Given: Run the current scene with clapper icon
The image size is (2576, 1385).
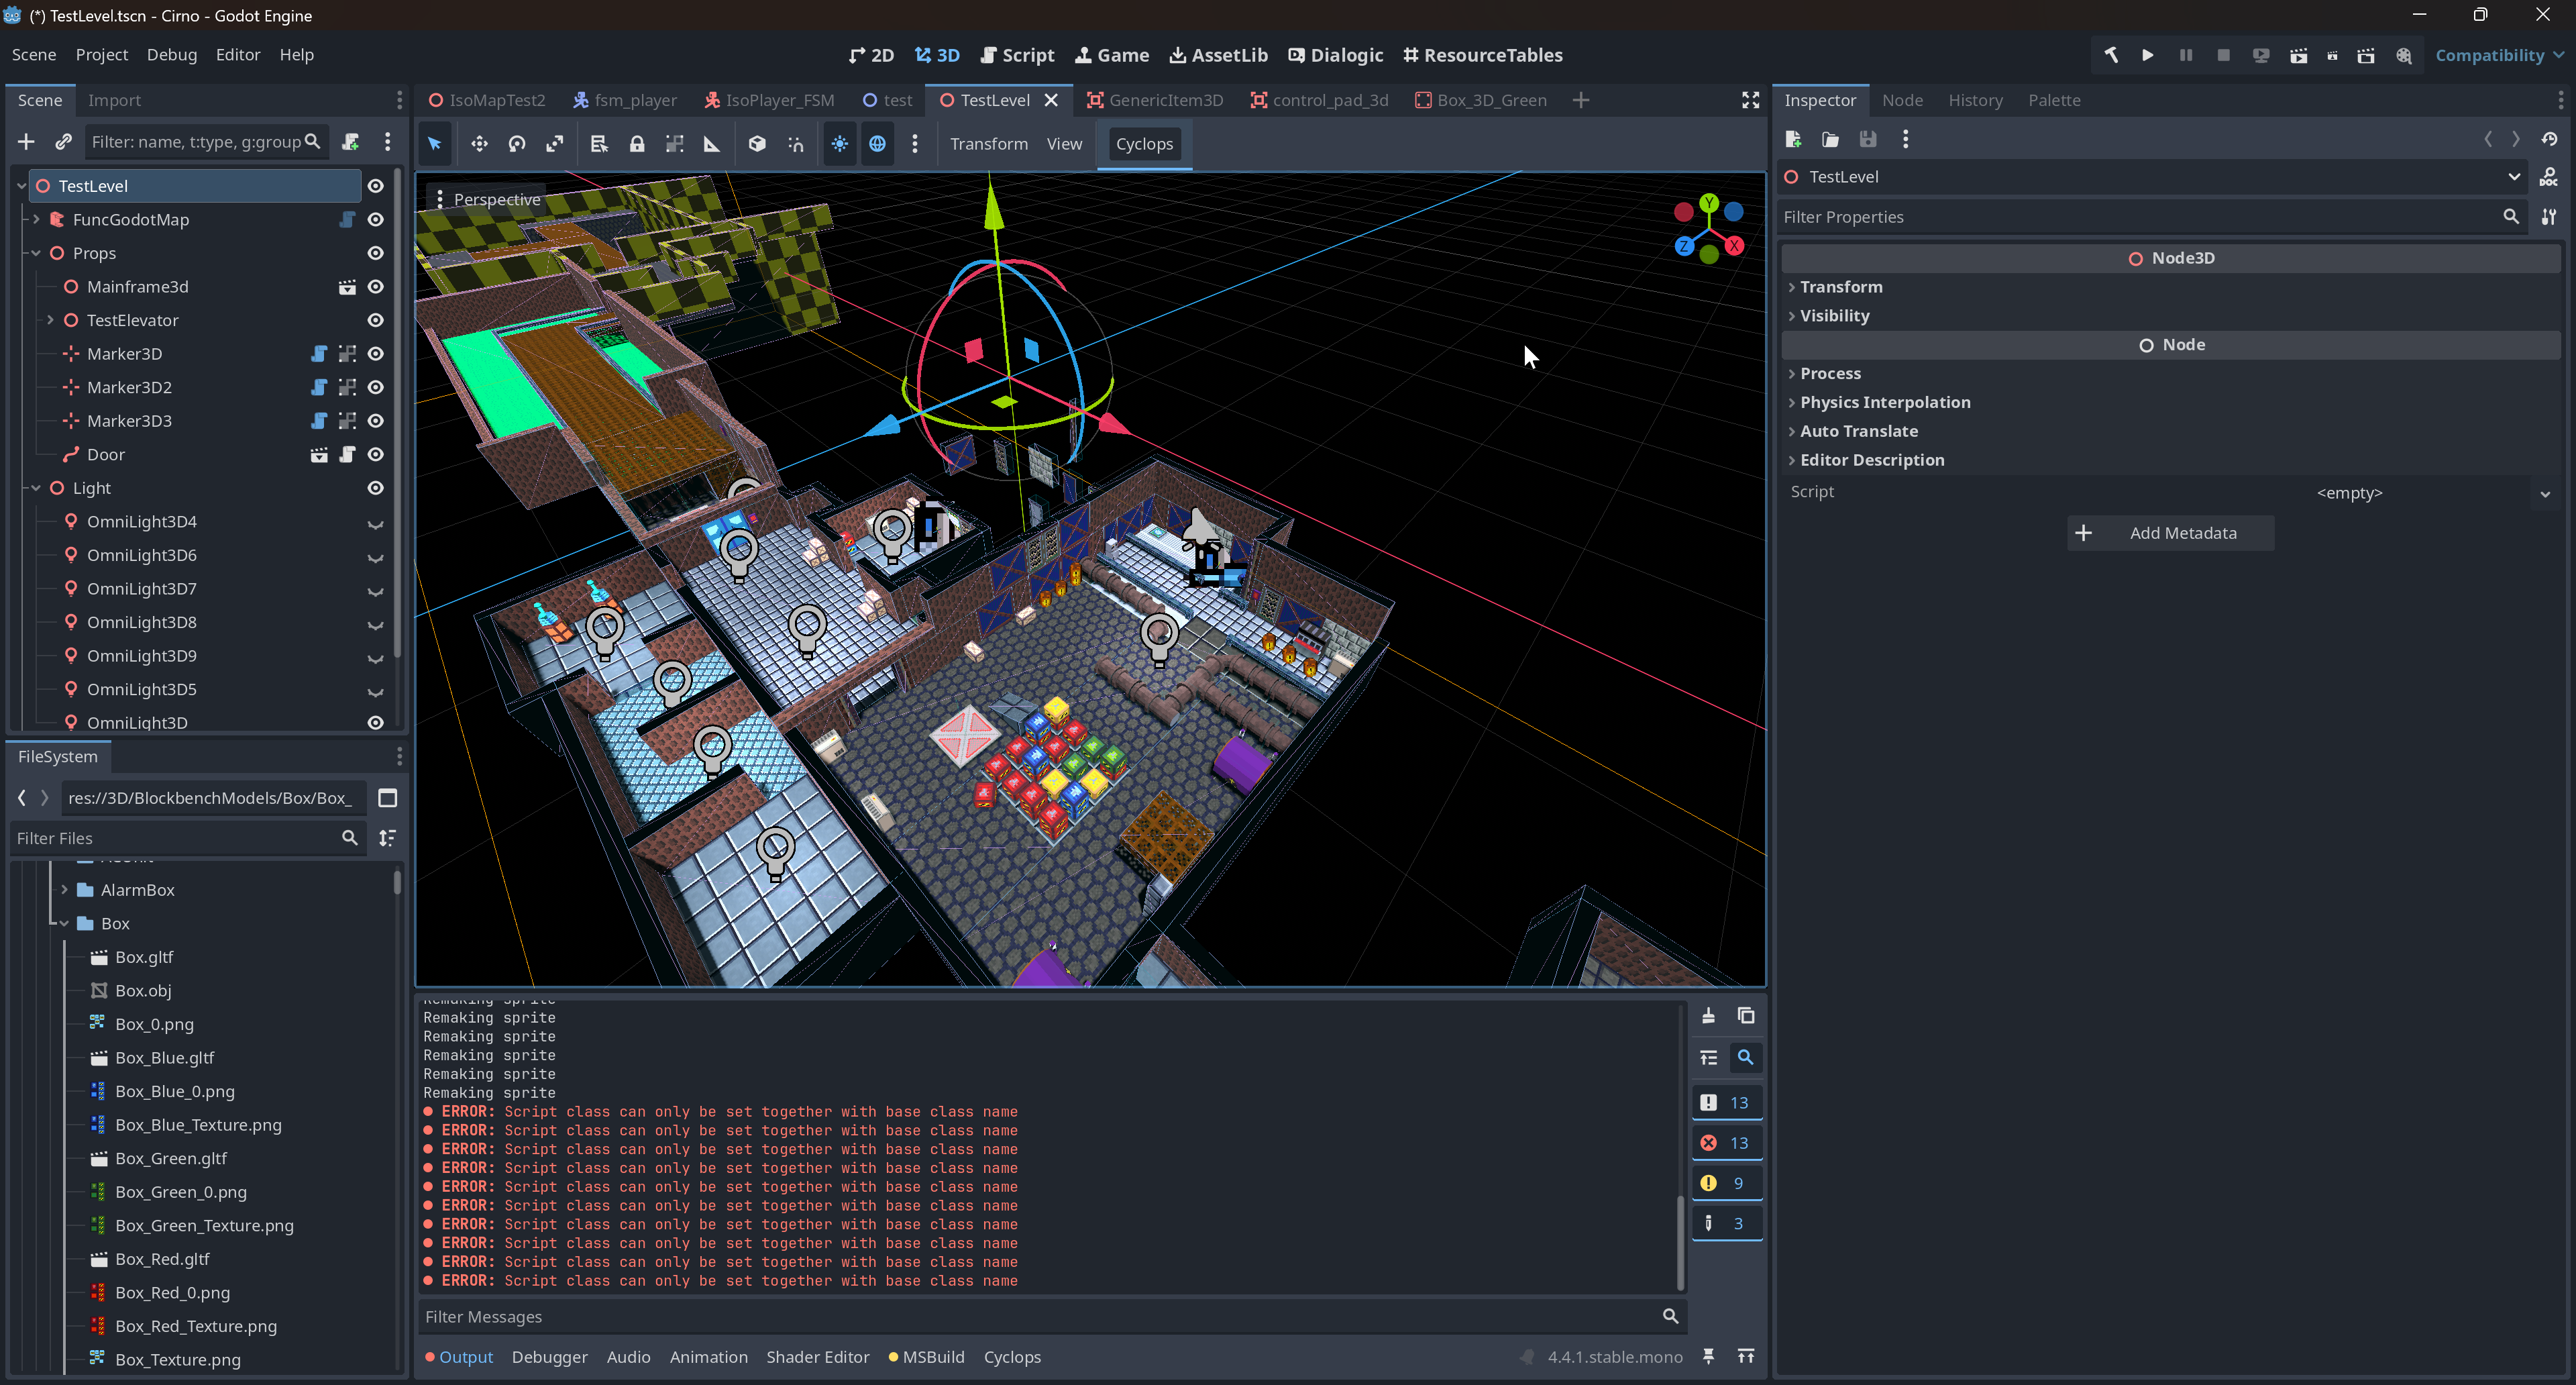Looking at the screenshot, I should coord(2298,55).
